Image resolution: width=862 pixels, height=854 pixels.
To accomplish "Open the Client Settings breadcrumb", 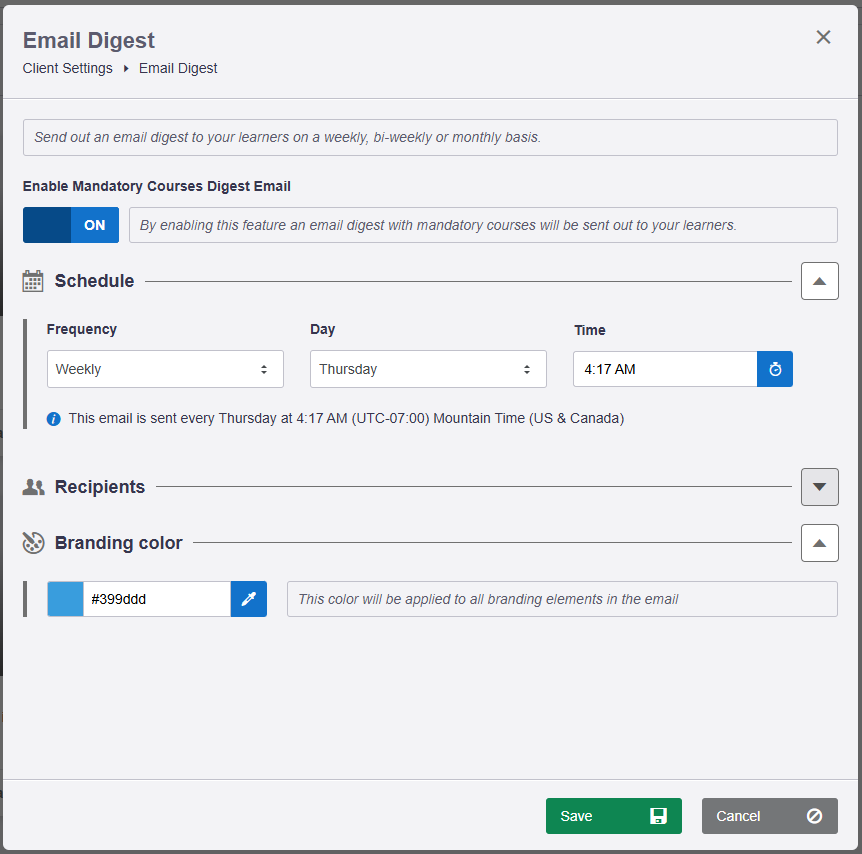I will [68, 68].
